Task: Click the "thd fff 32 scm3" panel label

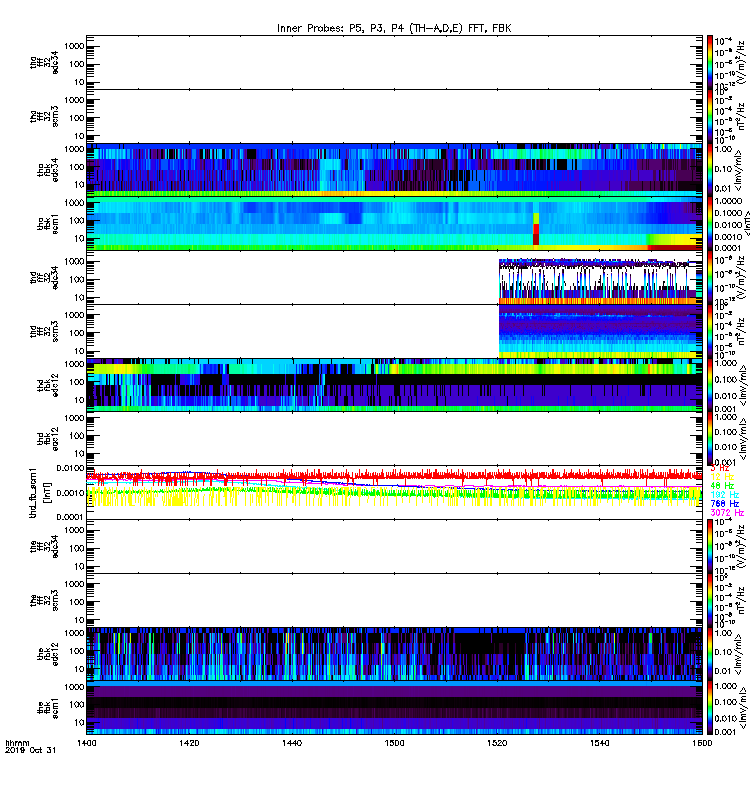Action: tap(44, 331)
